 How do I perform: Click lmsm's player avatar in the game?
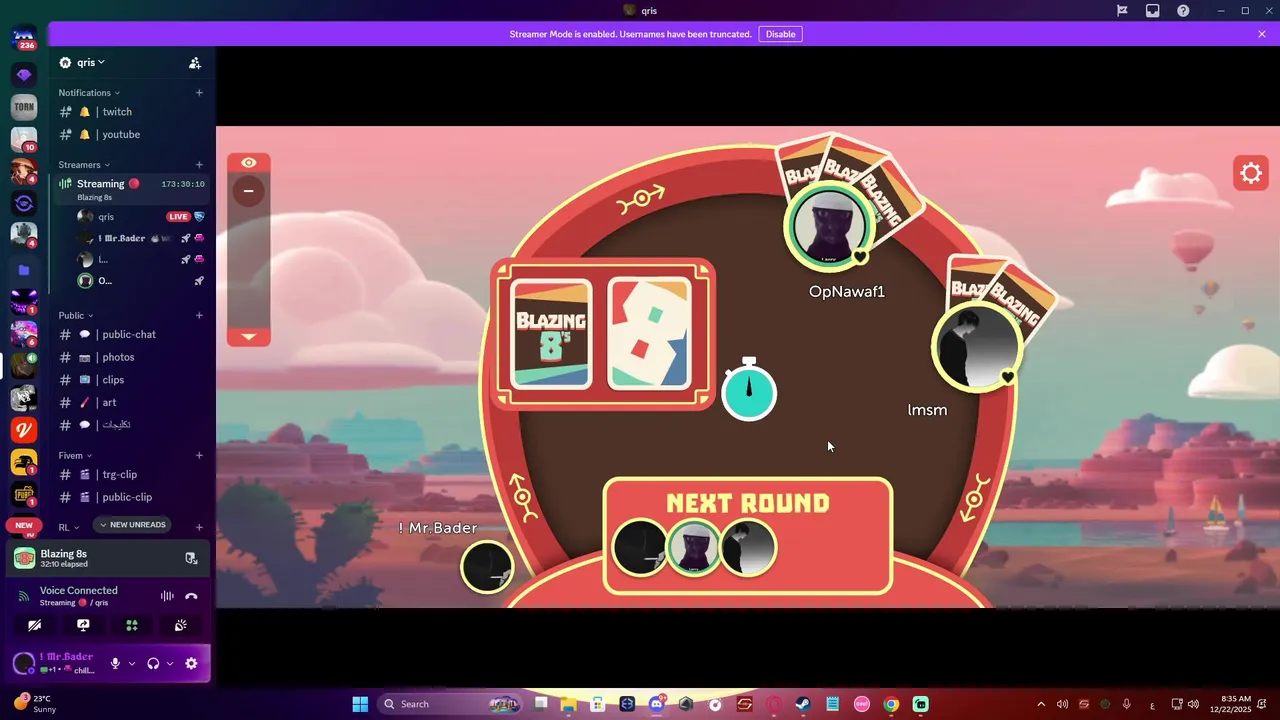(977, 347)
